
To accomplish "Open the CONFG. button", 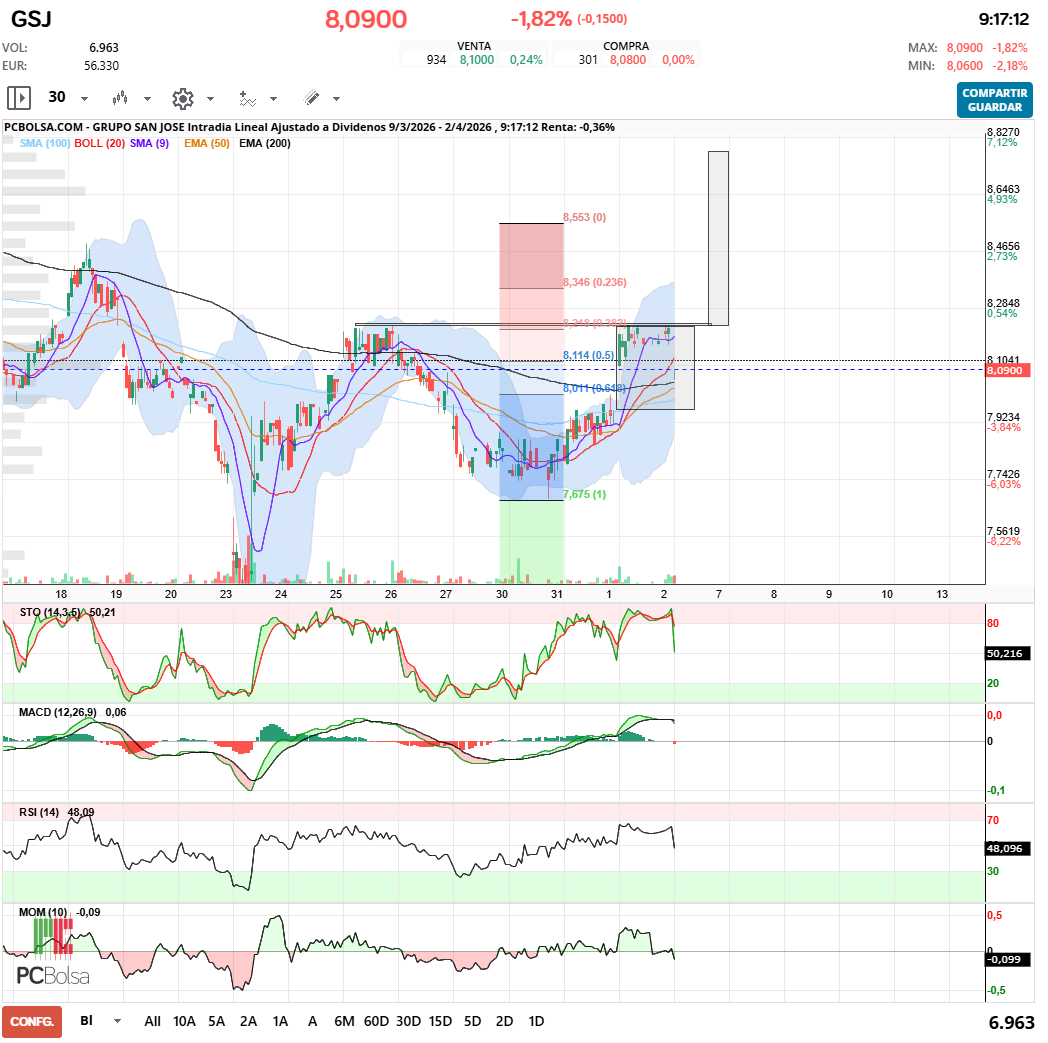I will 32,1022.
